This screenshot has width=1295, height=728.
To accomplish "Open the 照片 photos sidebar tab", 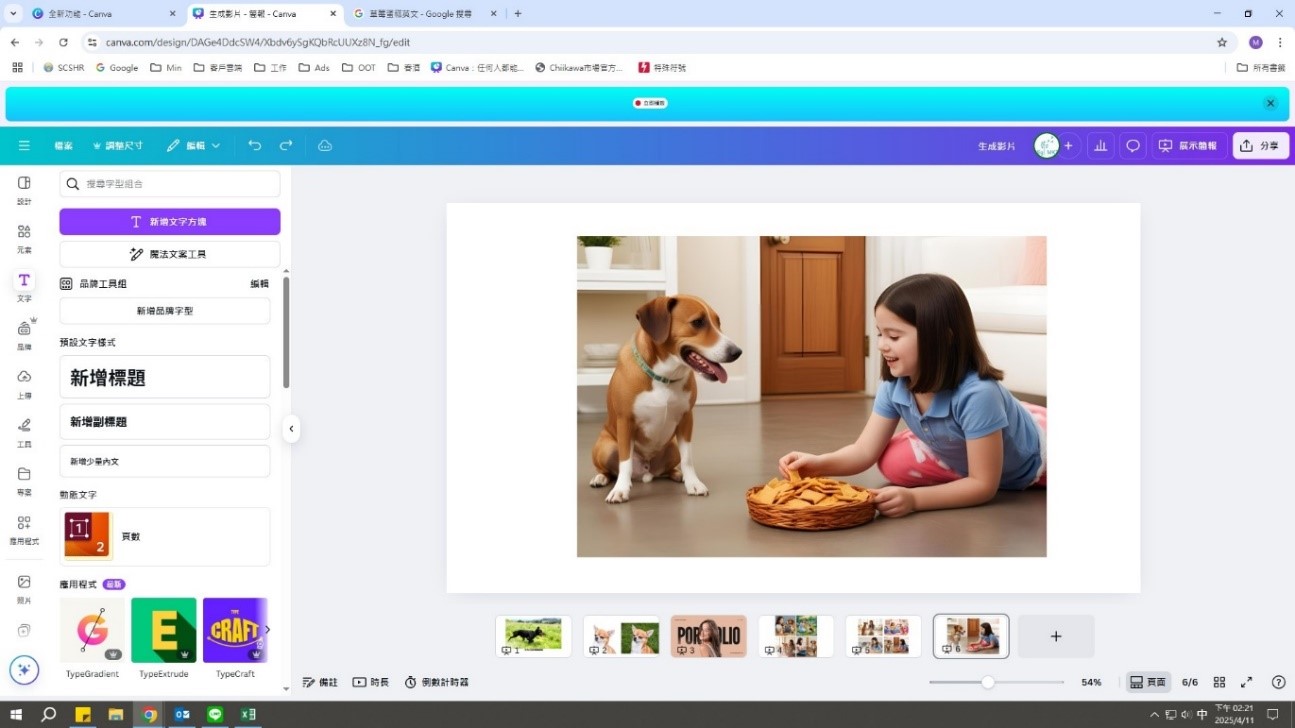I will [x=24, y=589].
